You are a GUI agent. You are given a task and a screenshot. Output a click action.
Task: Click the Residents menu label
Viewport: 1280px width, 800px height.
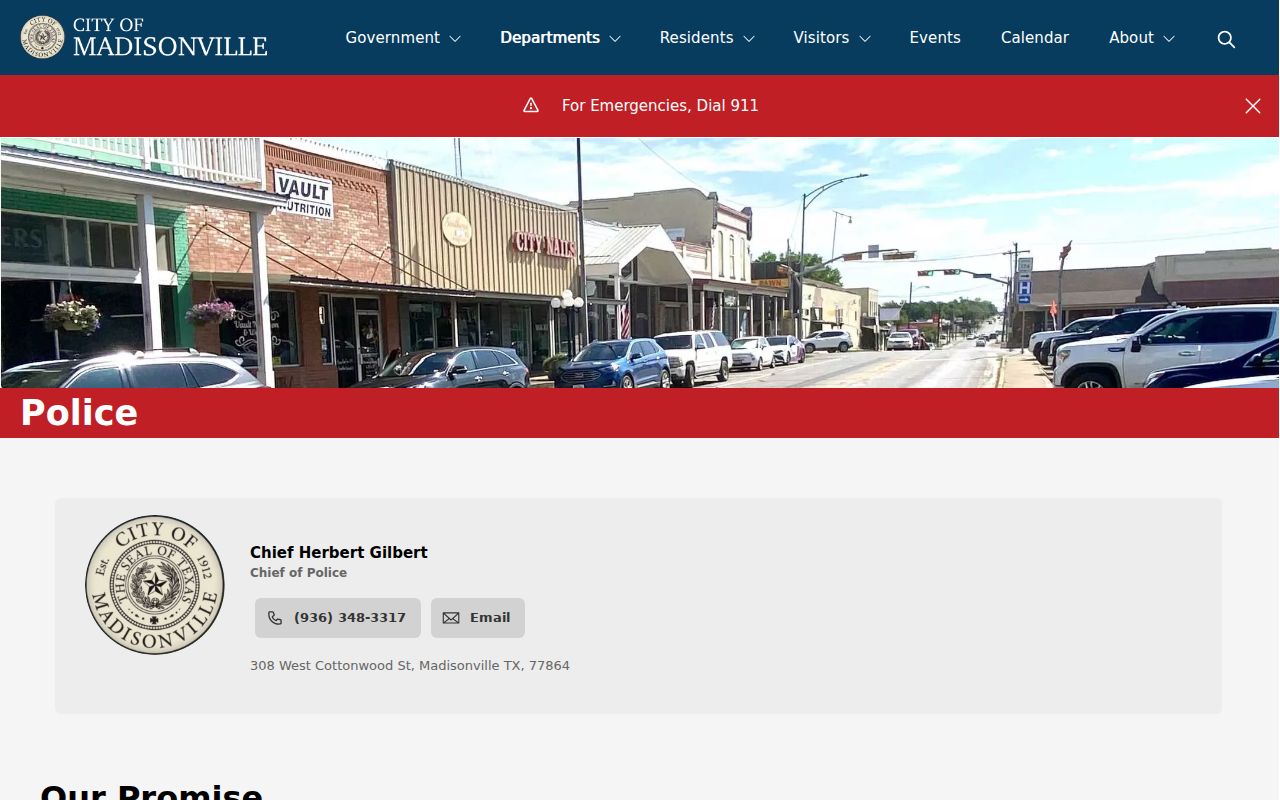coord(696,37)
